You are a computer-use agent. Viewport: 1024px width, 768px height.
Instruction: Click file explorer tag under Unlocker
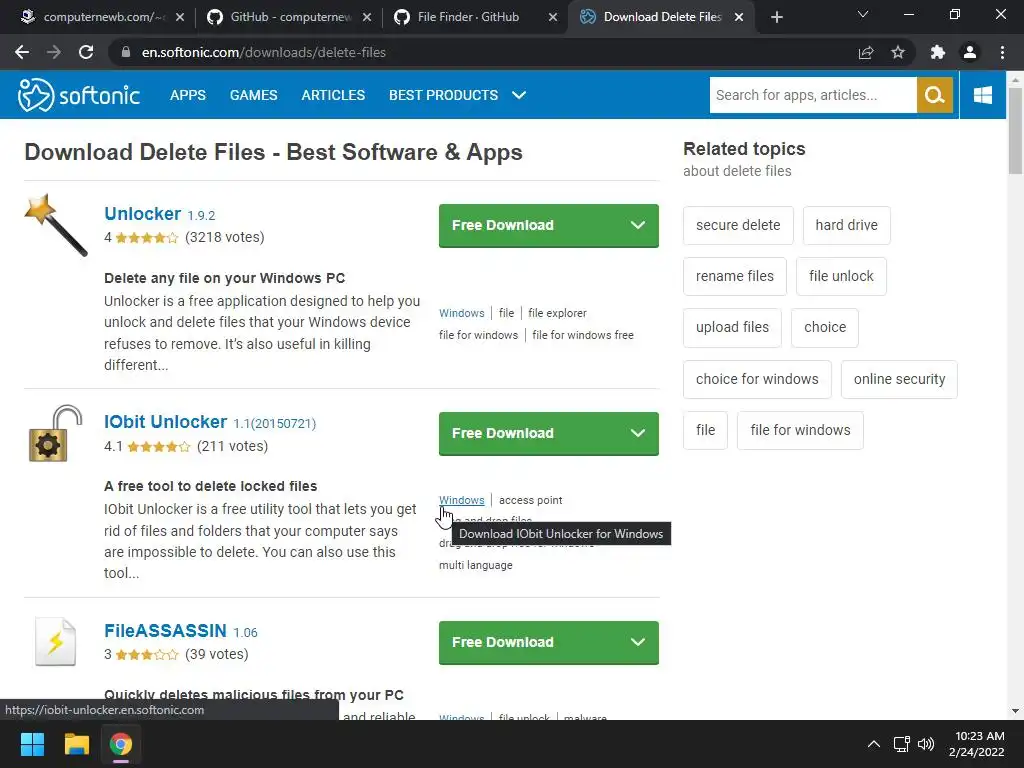pyautogui.click(x=557, y=313)
